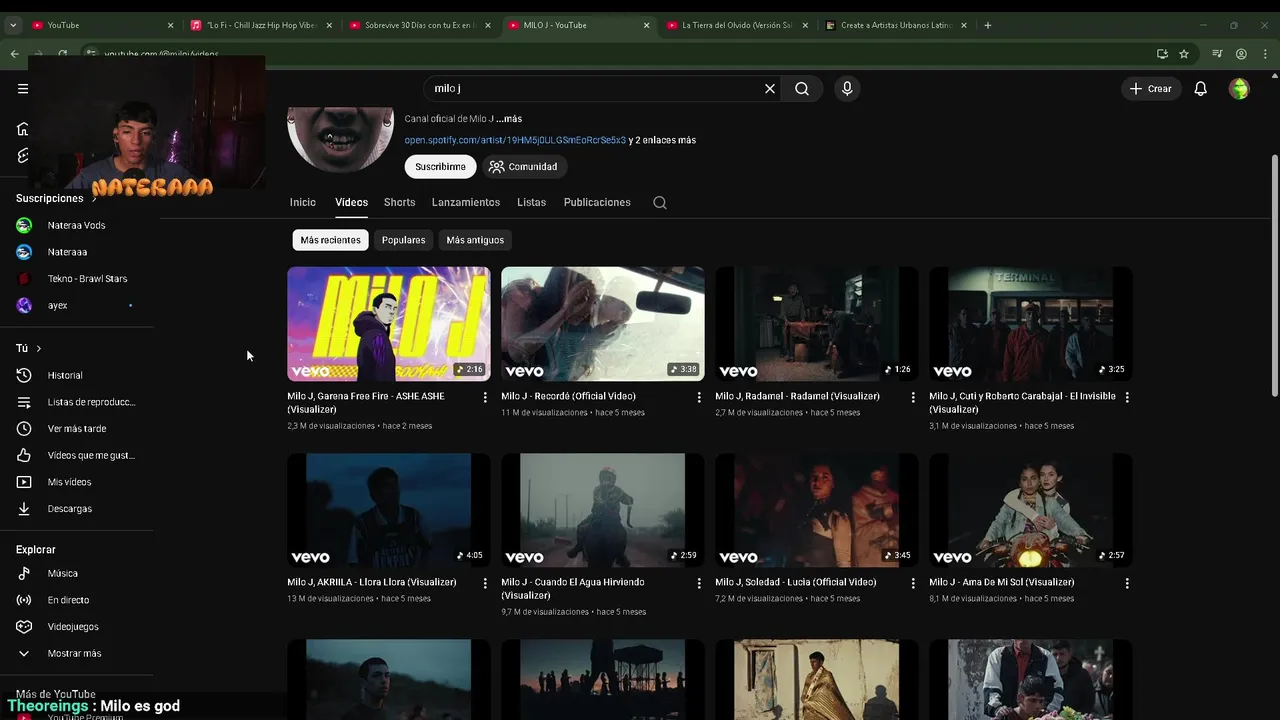Screen dimensions: 1280x720
Task: Open options for El Invisible video
Action: pos(1127,397)
